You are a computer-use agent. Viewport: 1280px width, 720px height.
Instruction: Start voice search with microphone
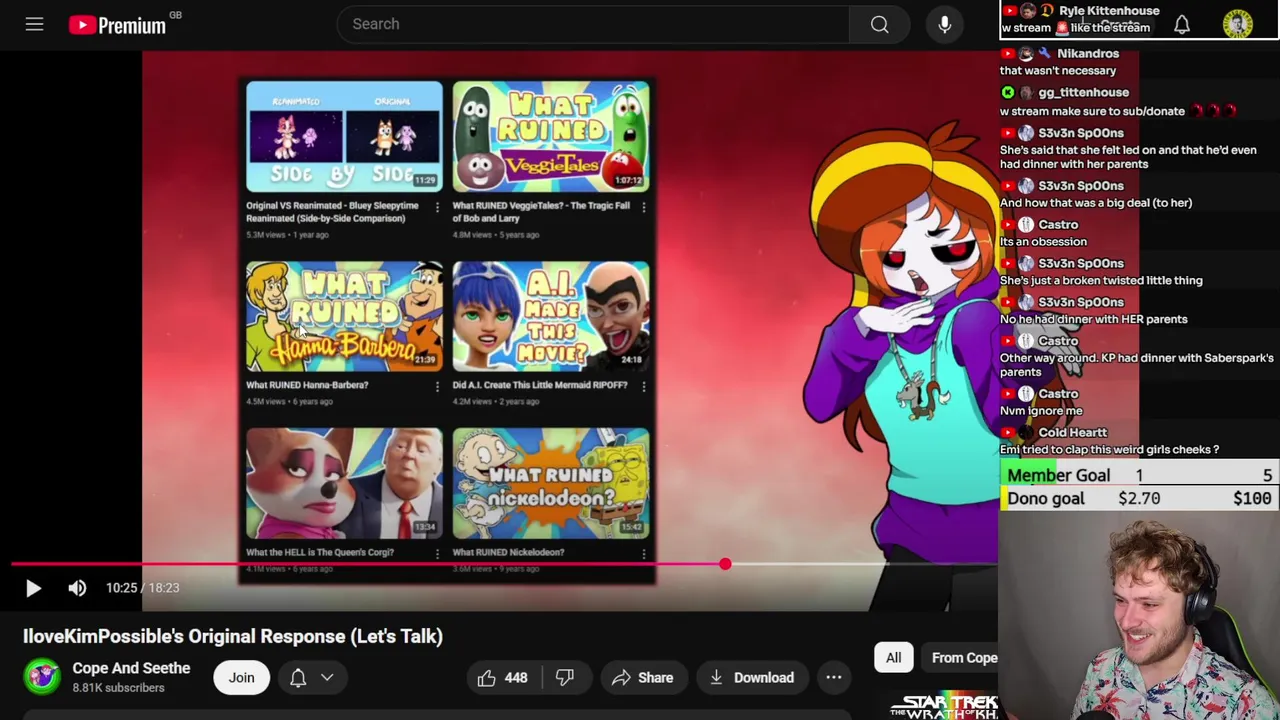pos(944,24)
